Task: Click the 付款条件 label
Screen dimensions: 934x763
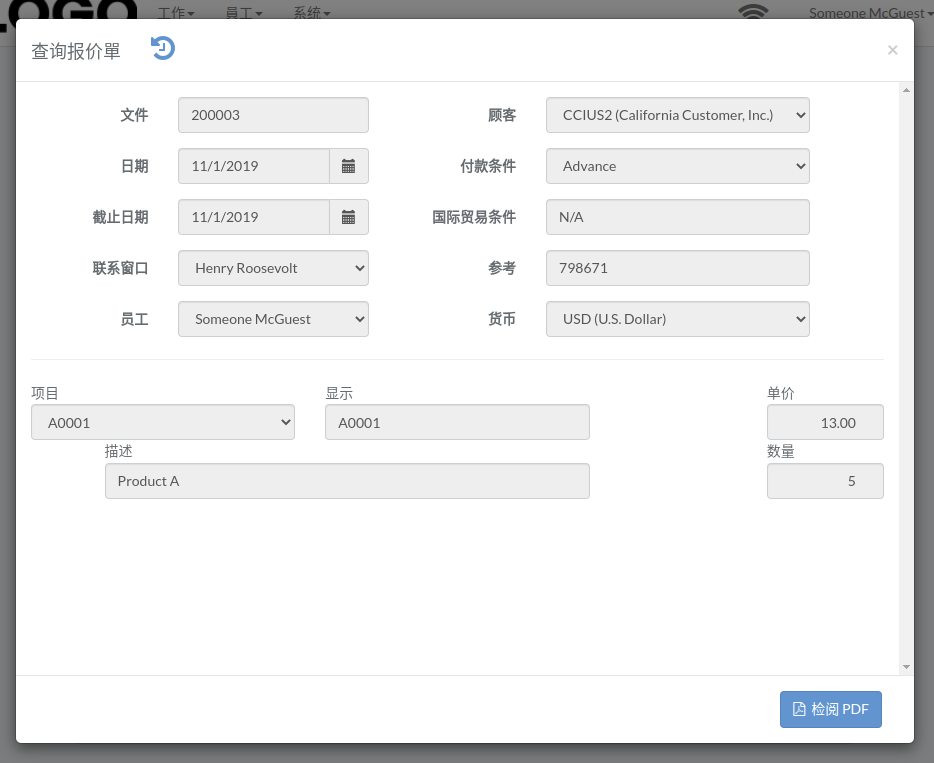Action: (x=487, y=166)
